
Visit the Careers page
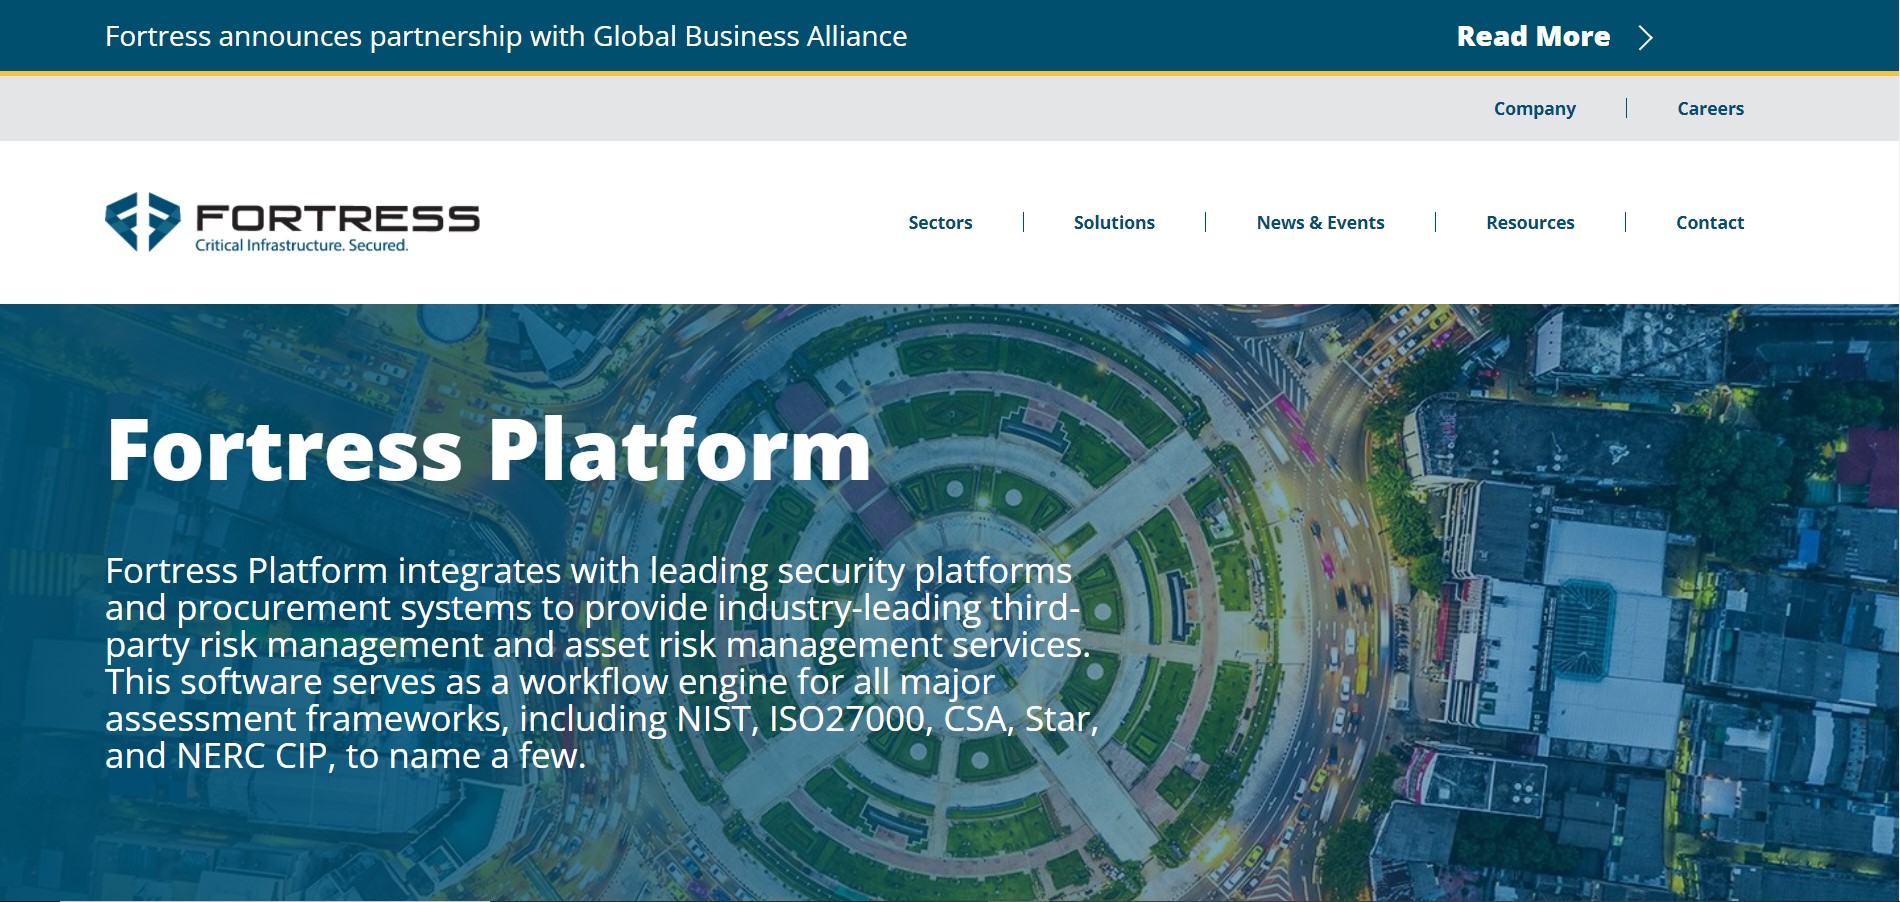[1710, 108]
